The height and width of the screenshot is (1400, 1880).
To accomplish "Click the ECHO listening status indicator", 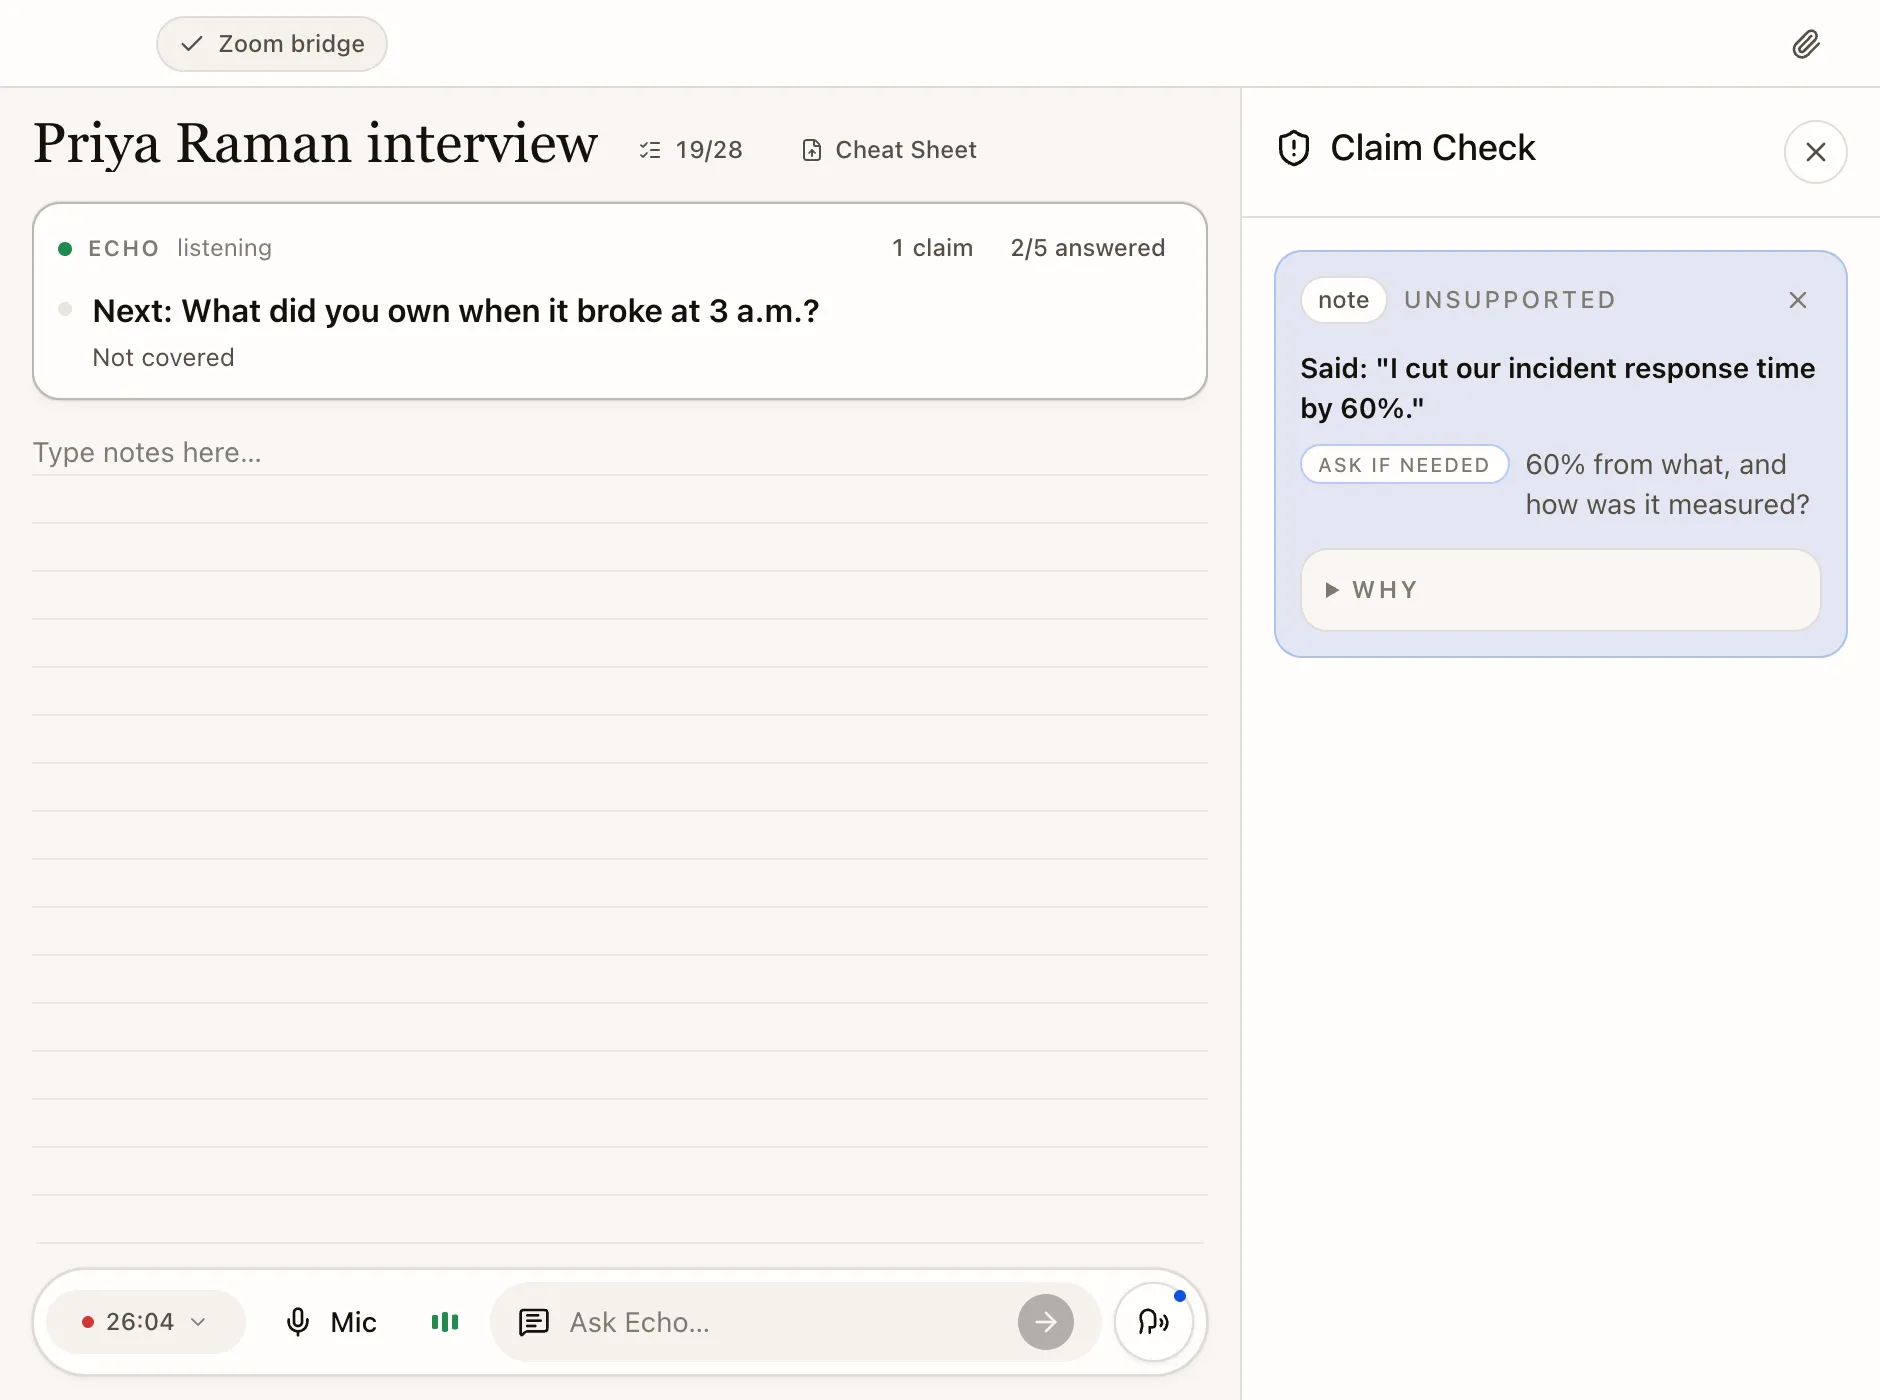I will pyautogui.click(x=165, y=248).
